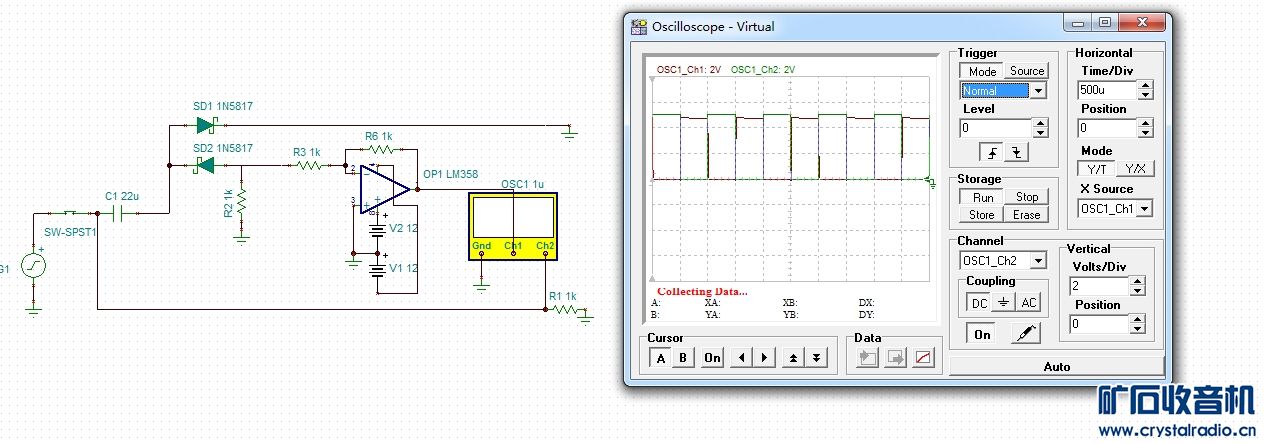1264x443 pixels.
Task: Click the SW-SPST1 switch in schematic
Action: pos(72,213)
